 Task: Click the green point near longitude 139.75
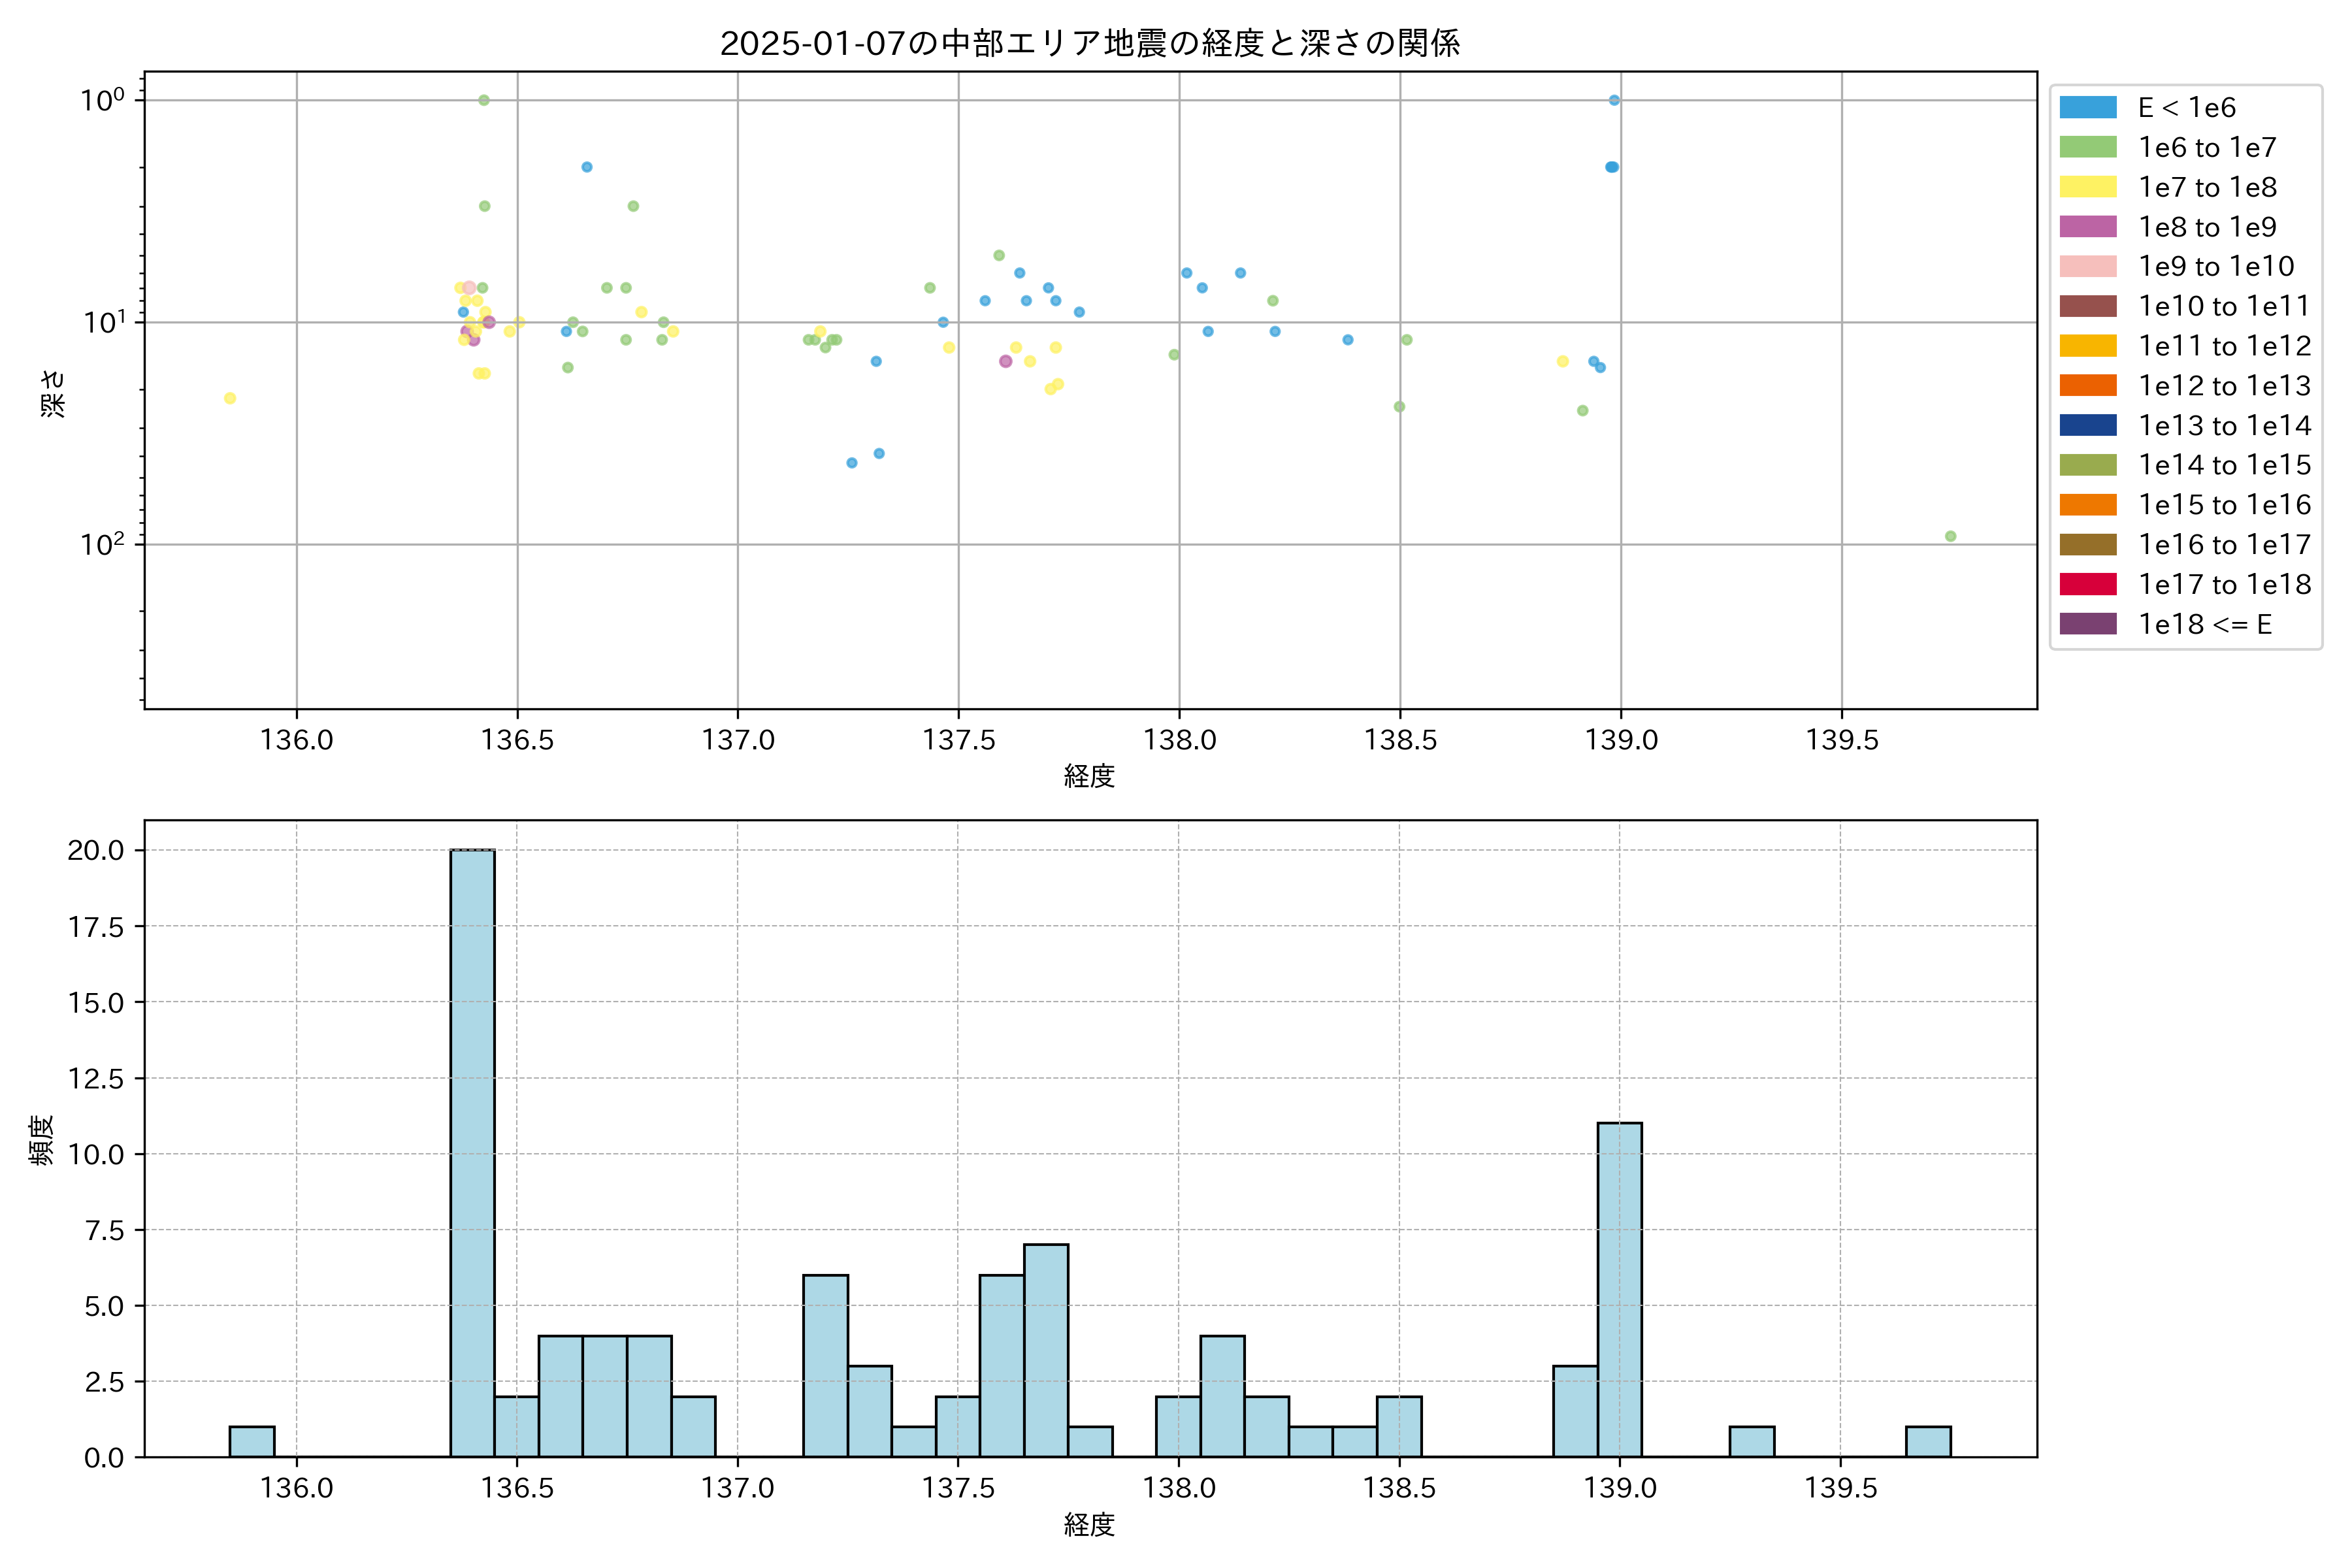[x=1950, y=536]
